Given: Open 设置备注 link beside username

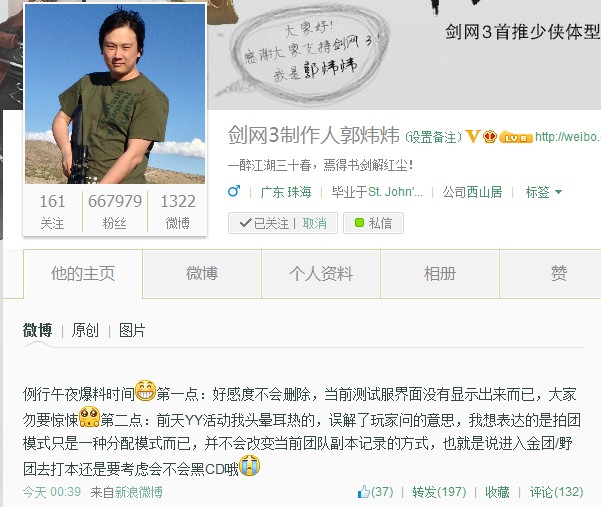Looking at the screenshot, I should 433,137.
